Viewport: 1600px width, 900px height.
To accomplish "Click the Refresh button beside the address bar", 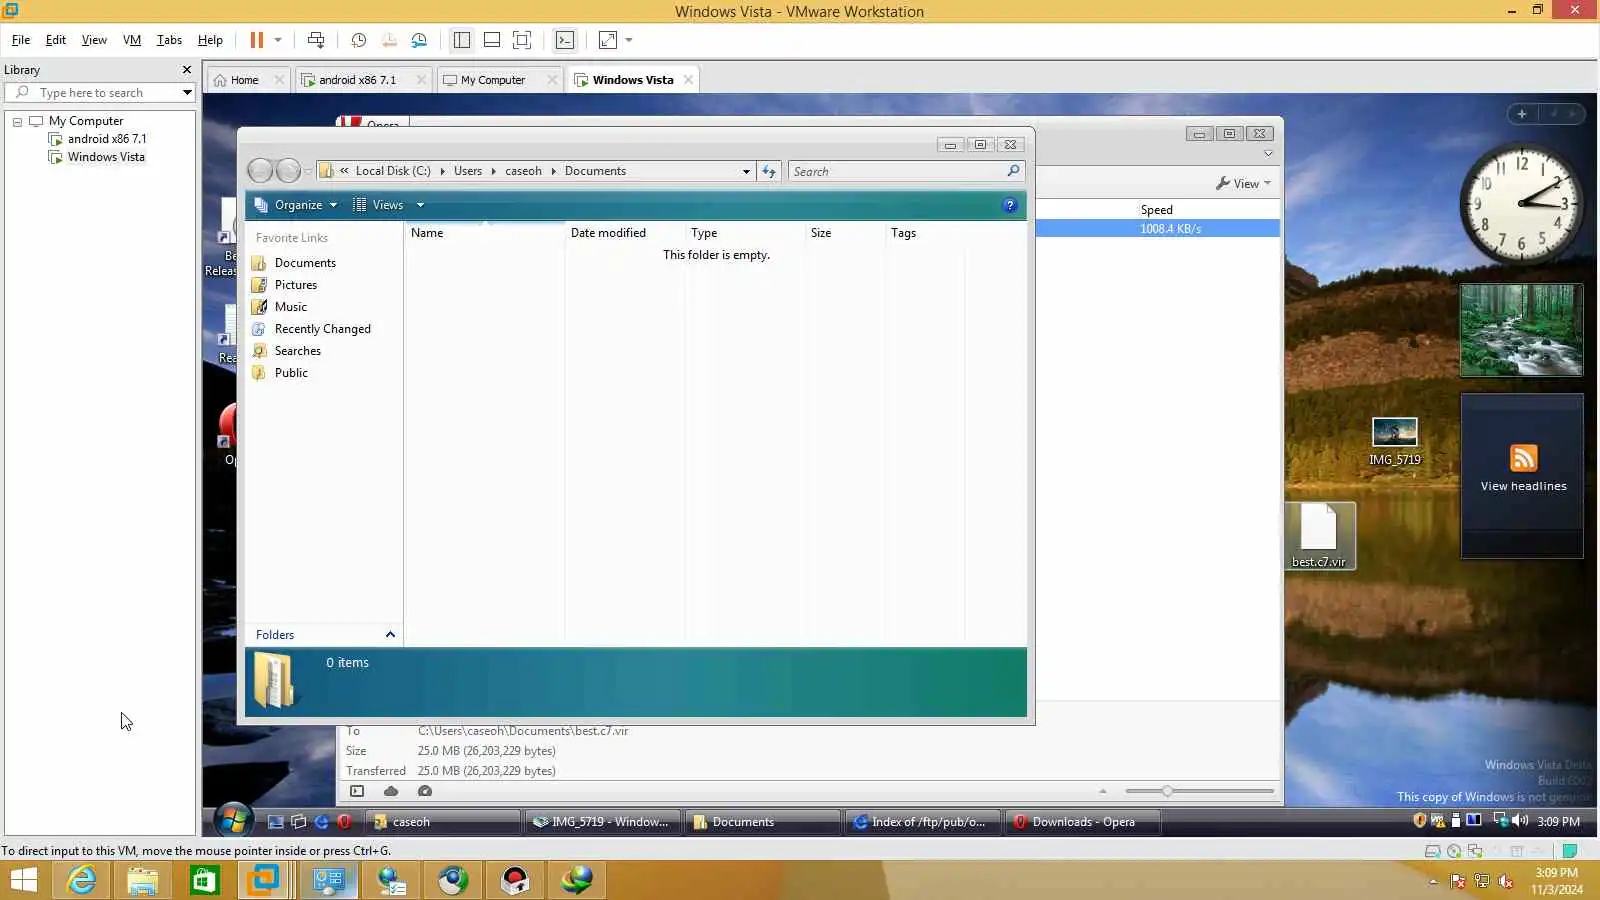I will tap(769, 171).
